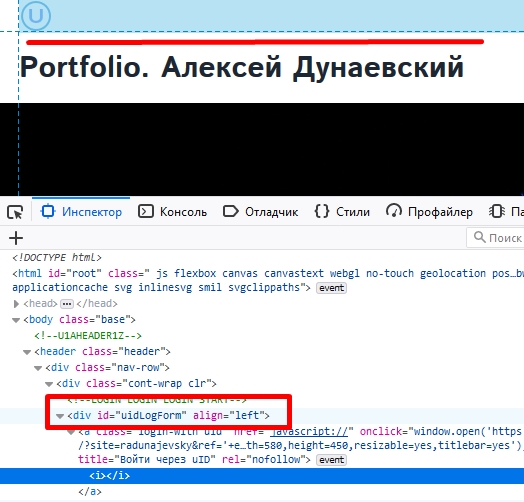Select the closing </a> tag row
Viewport: 524px width, 502px height.
pyautogui.click(x=90, y=492)
